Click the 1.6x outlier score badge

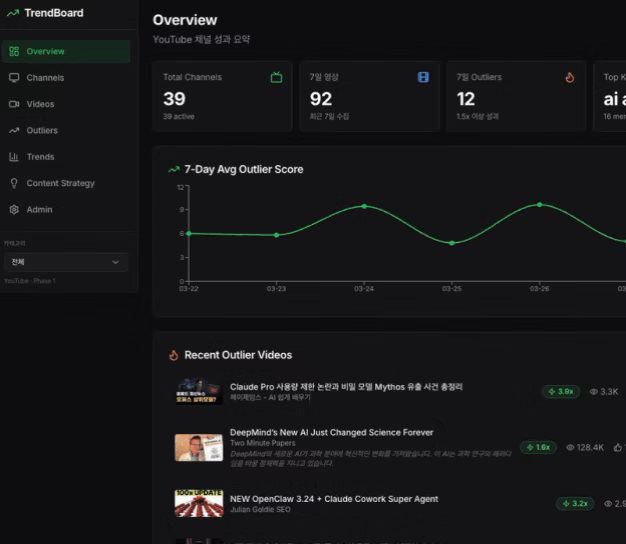[x=538, y=447]
